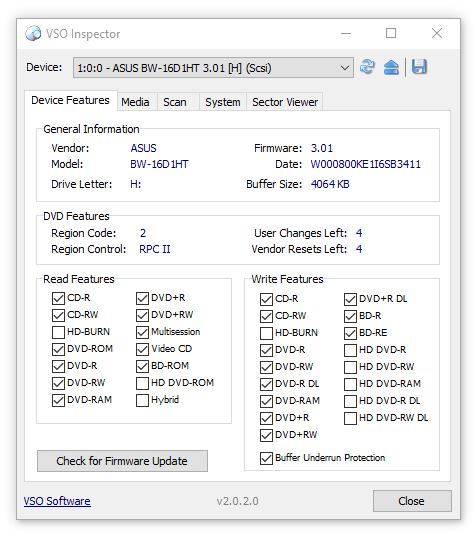Image resolution: width=476 pixels, height=543 pixels.
Task: Toggle the DVD+R DL write checkbox
Action: (x=350, y=299)
